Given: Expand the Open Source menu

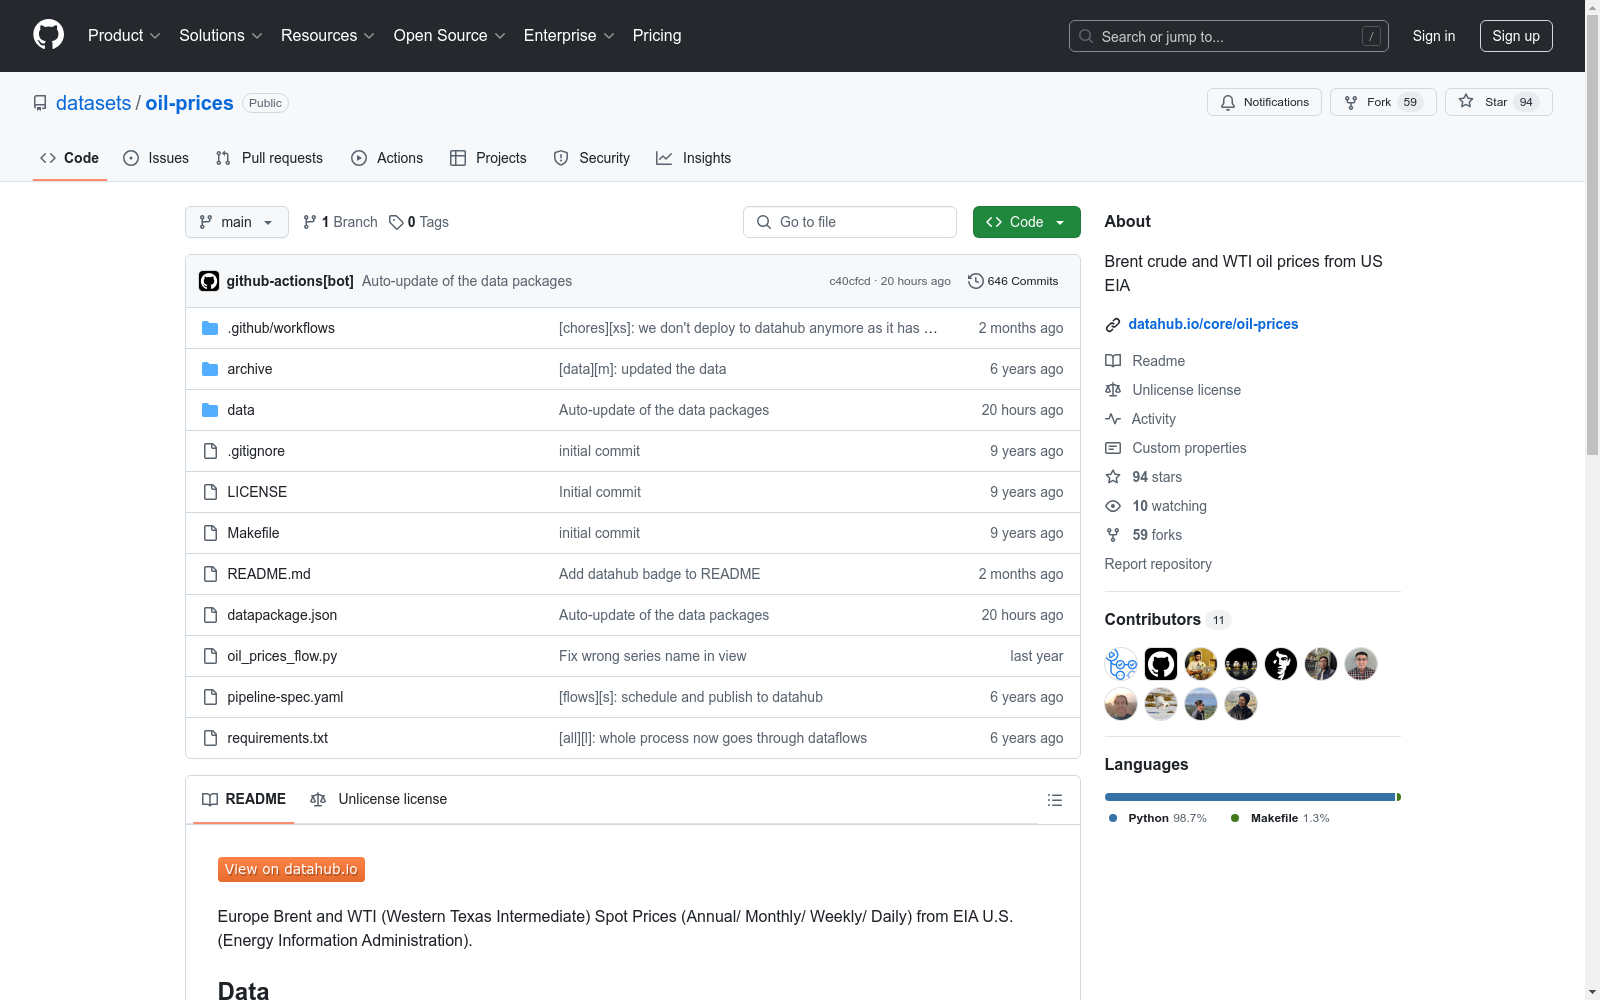Looking at the screenshot, I should [x=450, y=36].
